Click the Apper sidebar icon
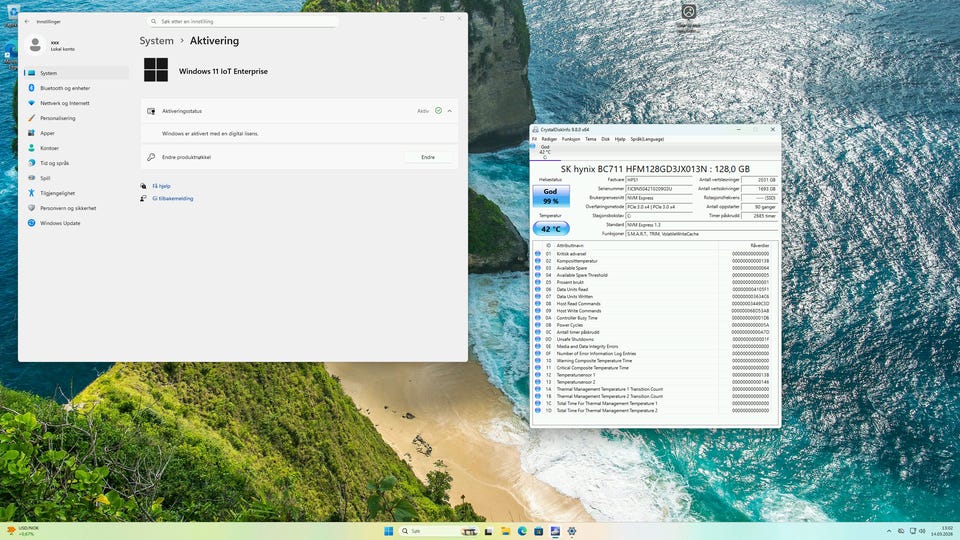 31,133
